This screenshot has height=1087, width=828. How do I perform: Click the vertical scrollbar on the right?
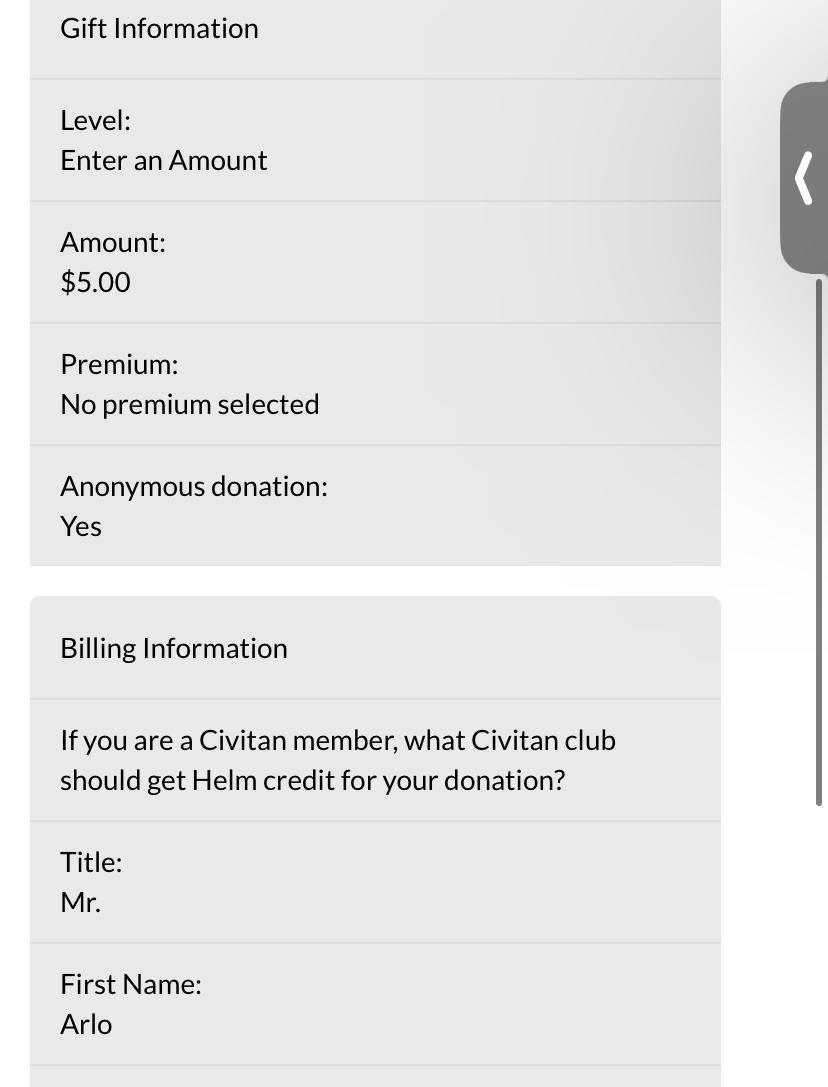(x=819, y=540)
